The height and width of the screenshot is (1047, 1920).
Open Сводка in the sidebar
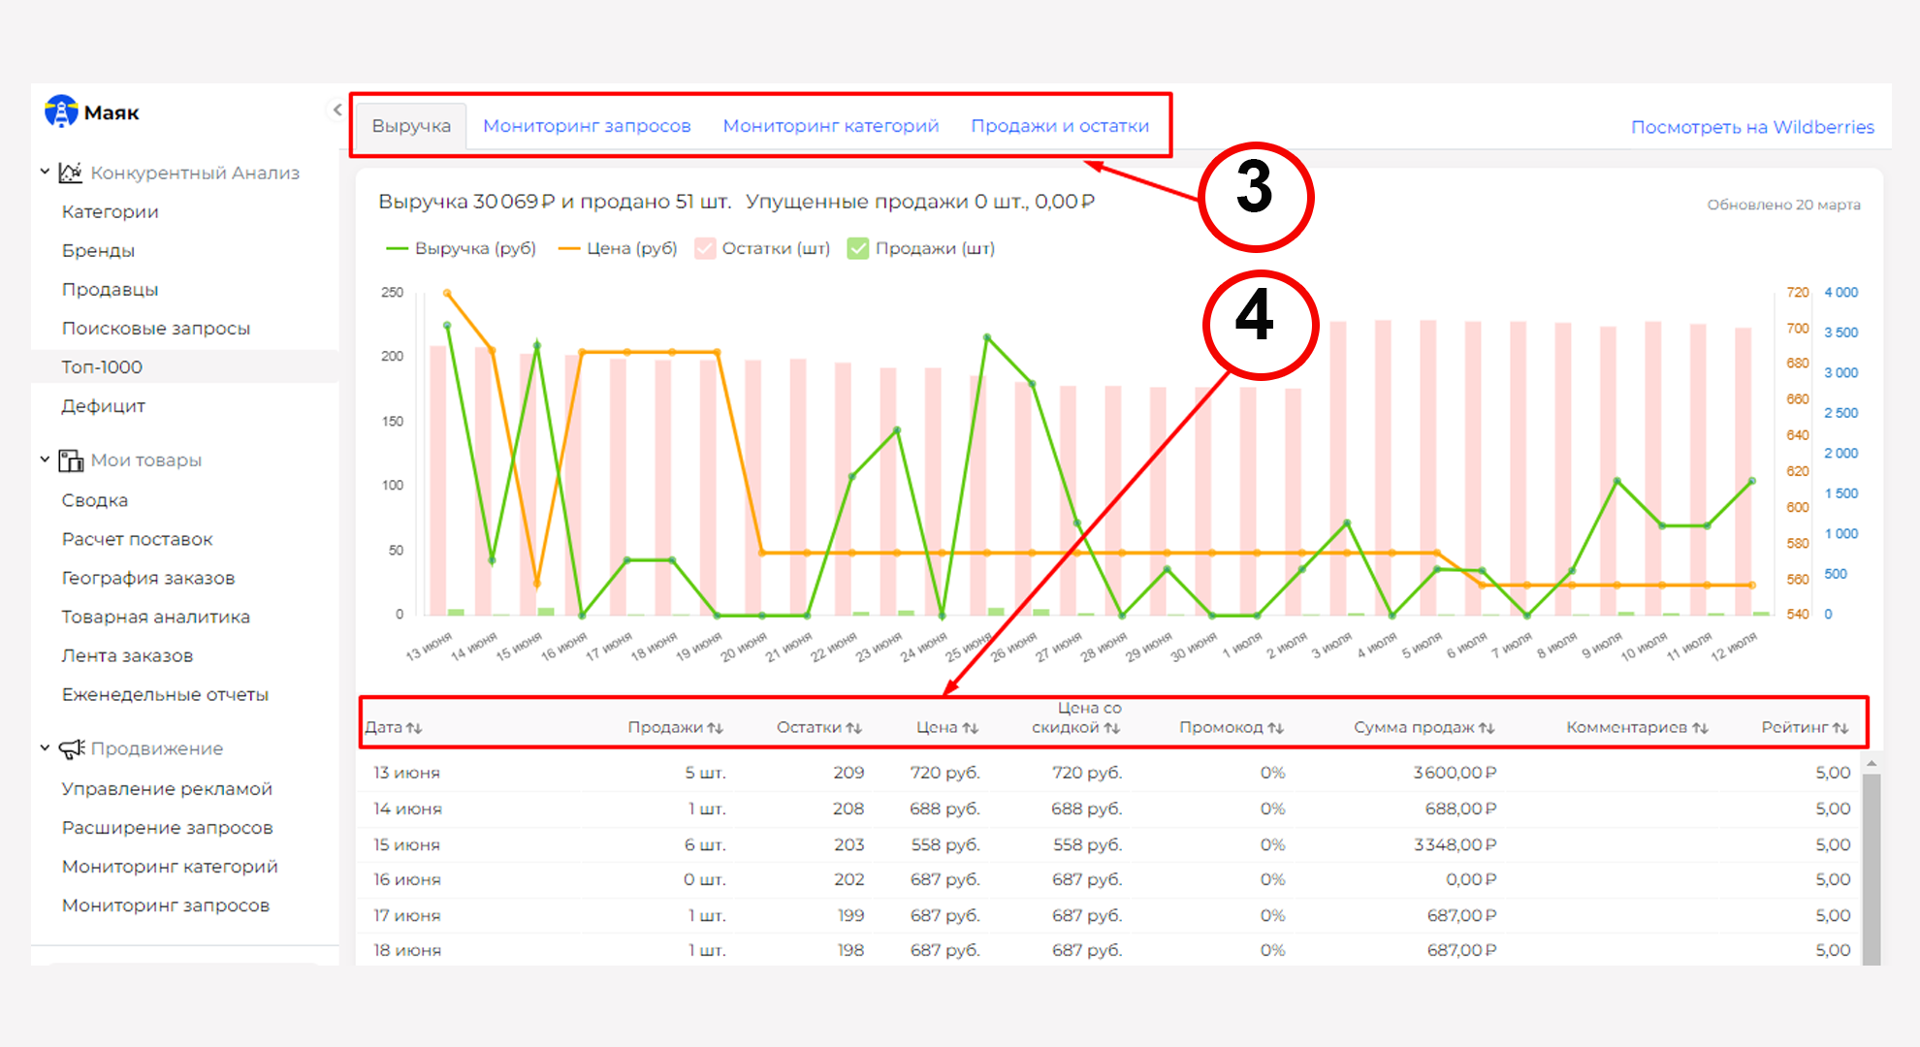click(95, 500)
